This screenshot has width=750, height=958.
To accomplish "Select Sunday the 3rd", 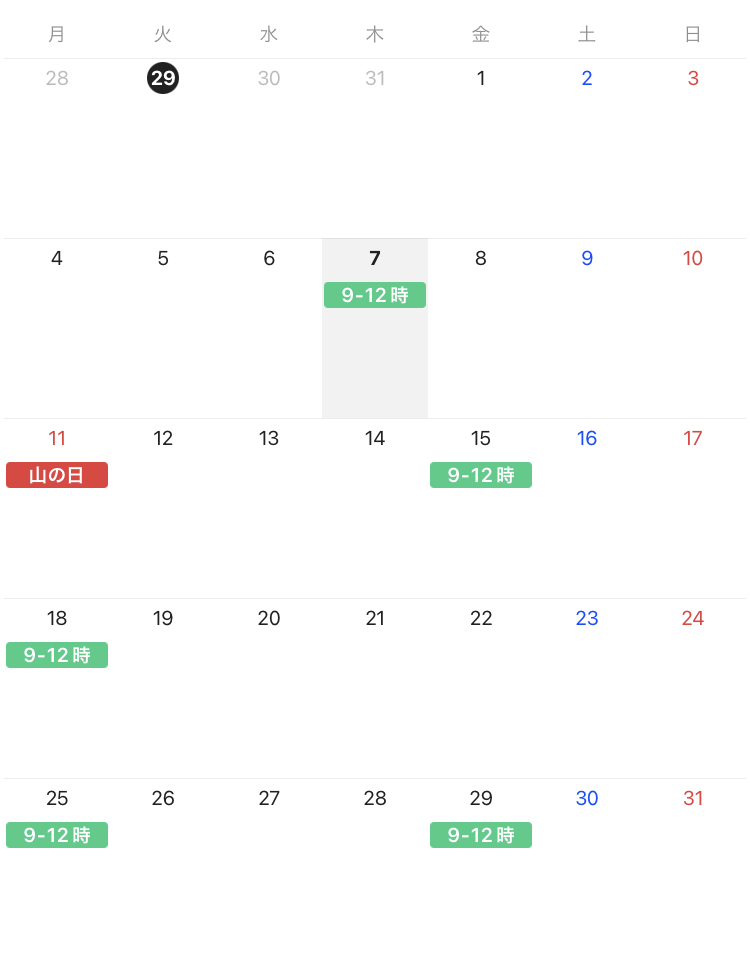I will 693,78.
